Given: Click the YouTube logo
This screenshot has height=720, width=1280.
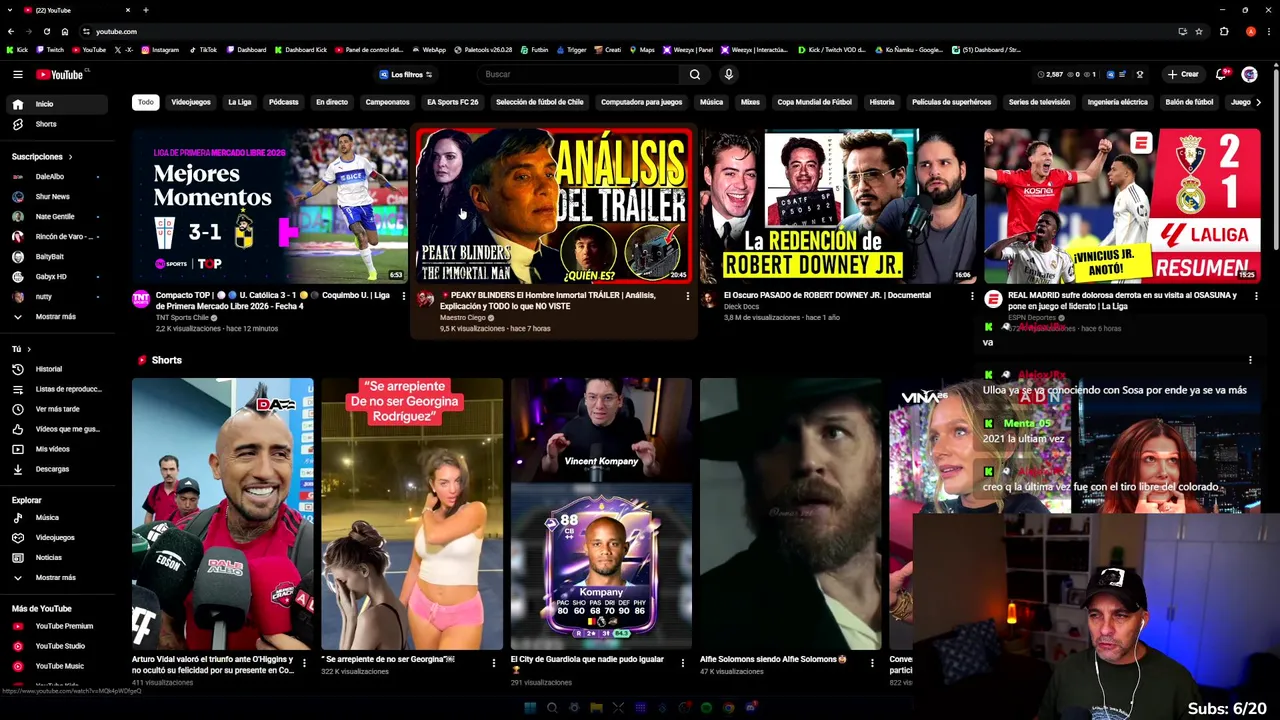Looking at the screenshot, I should click(x=62, y=74).
